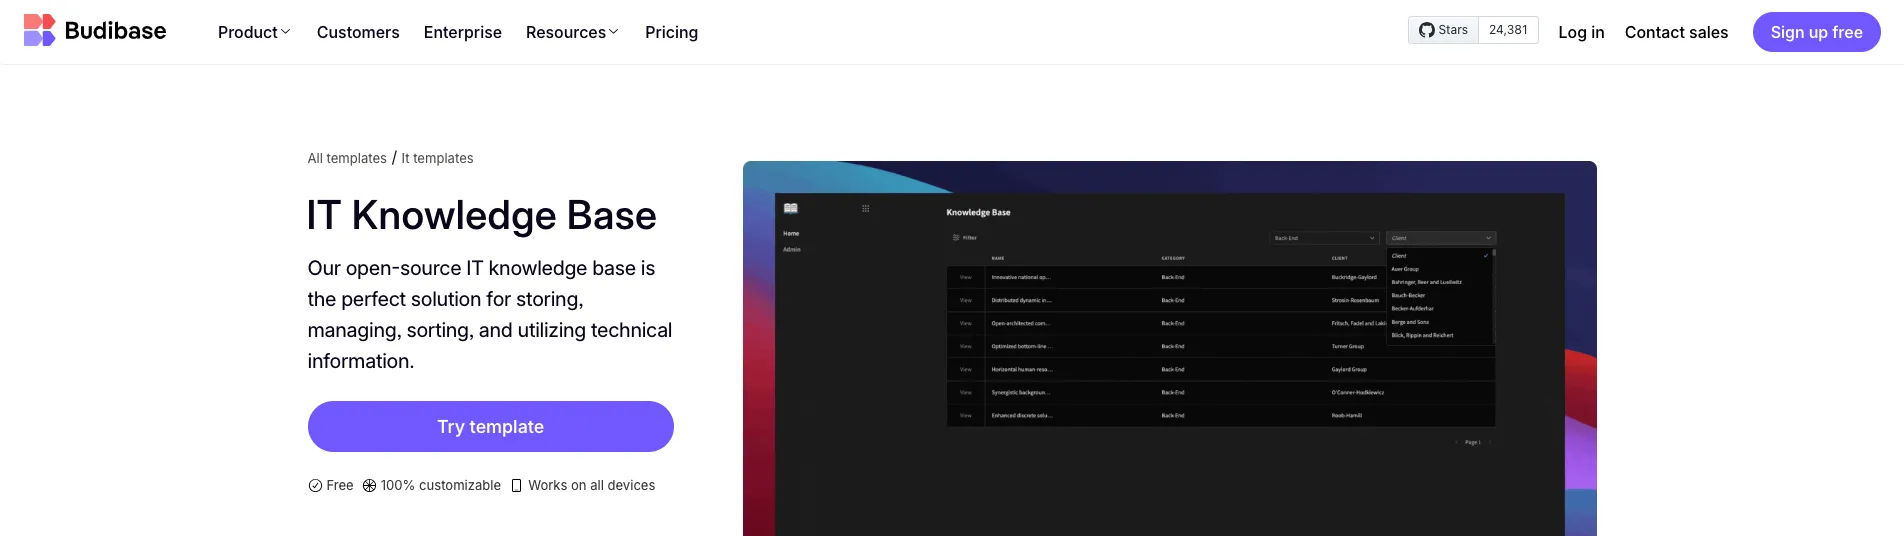Click the GitHub Stars button

pyautogui.click(x=1443, y=30)
